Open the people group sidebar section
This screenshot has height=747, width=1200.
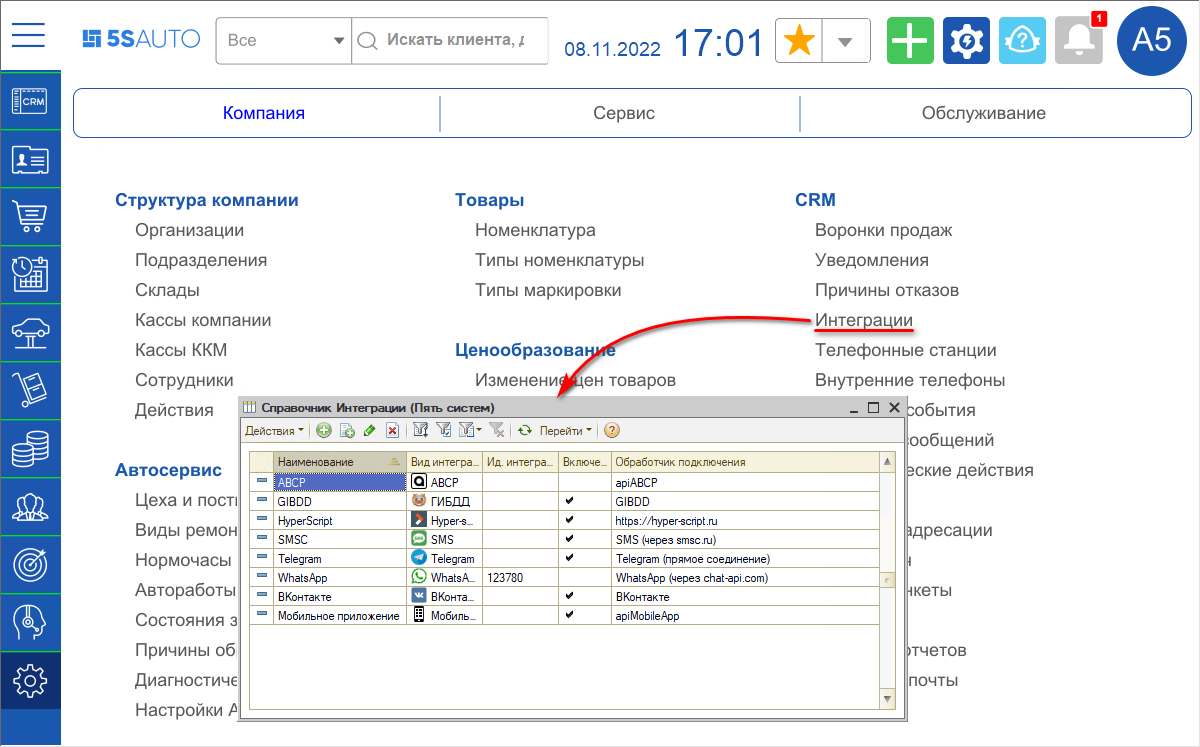(x=30, y=508)
